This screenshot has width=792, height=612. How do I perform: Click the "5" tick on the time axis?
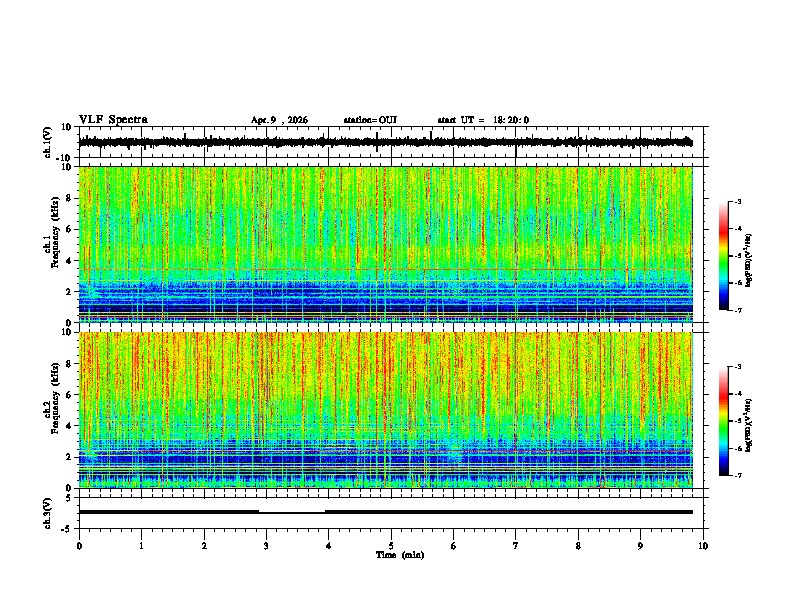391,546
